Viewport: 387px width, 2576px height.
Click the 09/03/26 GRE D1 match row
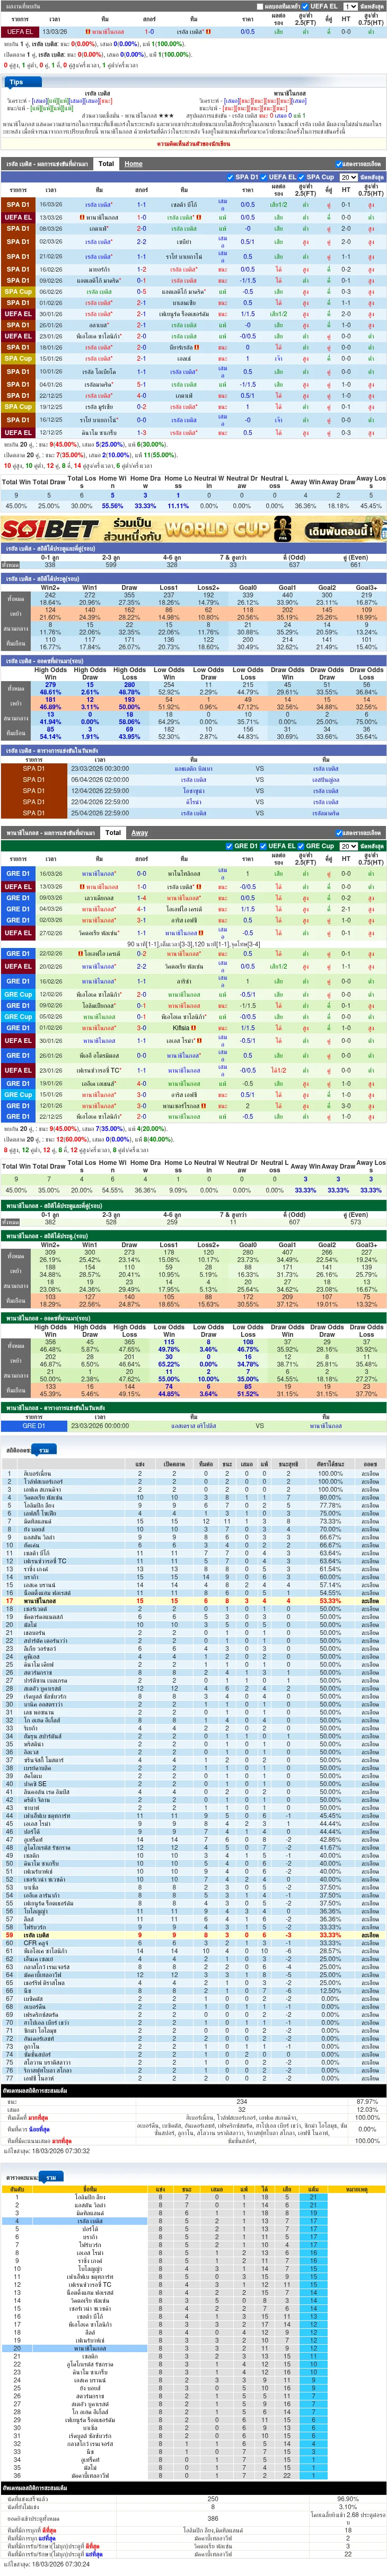point(193,898)
